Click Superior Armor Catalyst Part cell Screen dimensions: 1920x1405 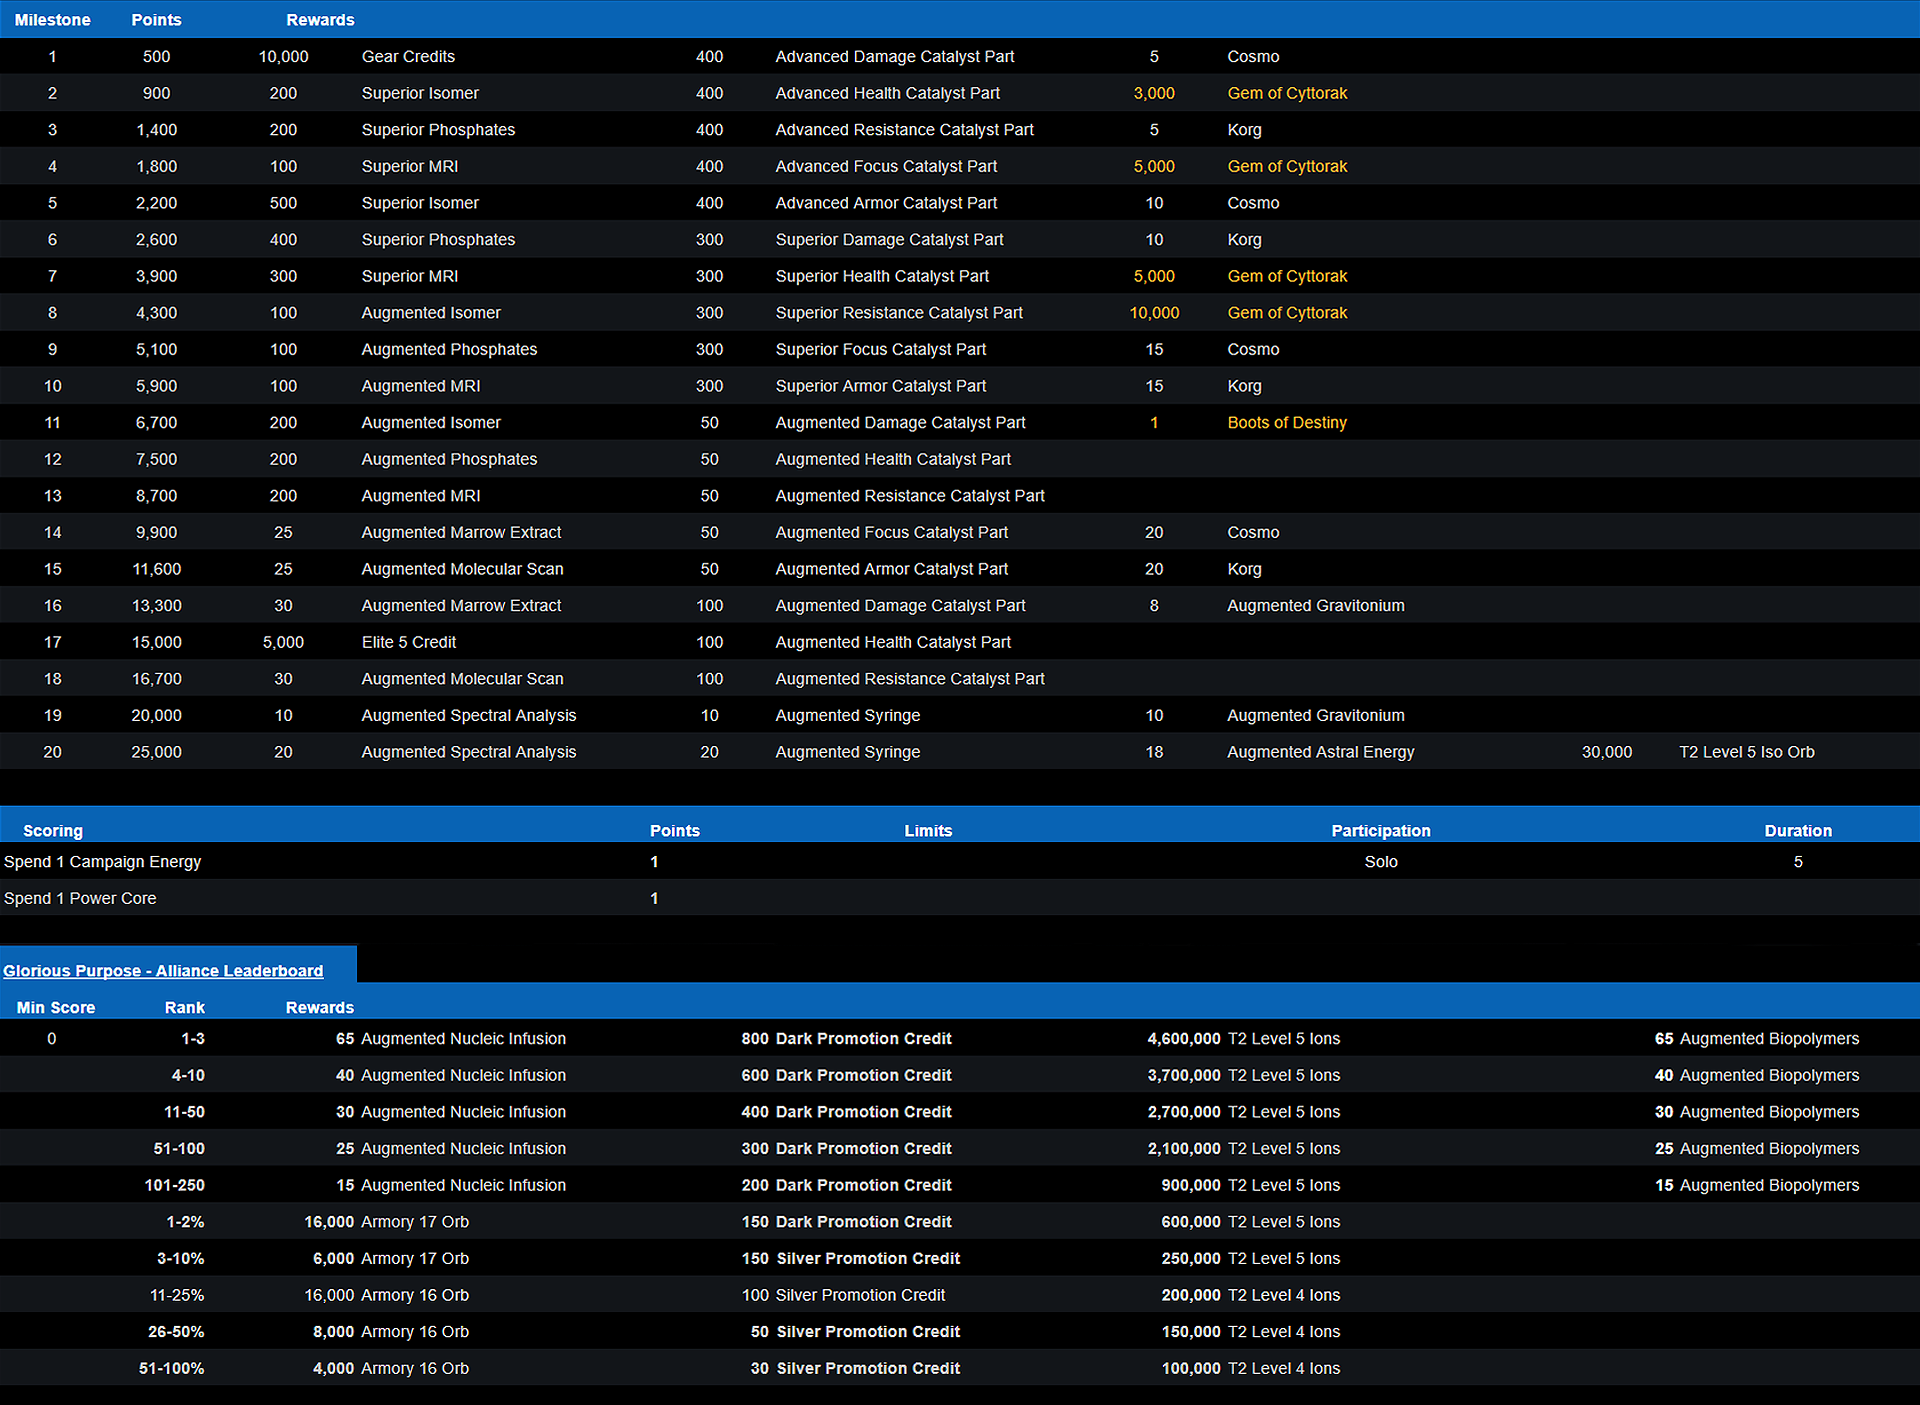click(x=880, y=386)
